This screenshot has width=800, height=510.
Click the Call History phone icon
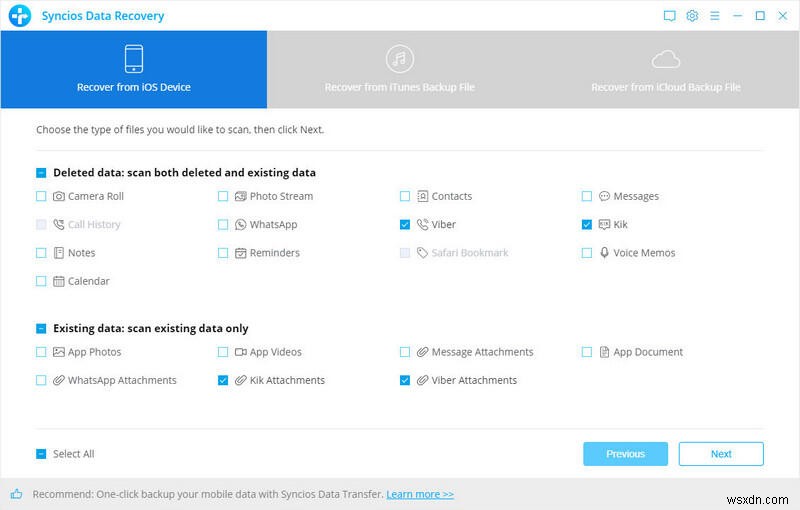[x=59, y=224]
